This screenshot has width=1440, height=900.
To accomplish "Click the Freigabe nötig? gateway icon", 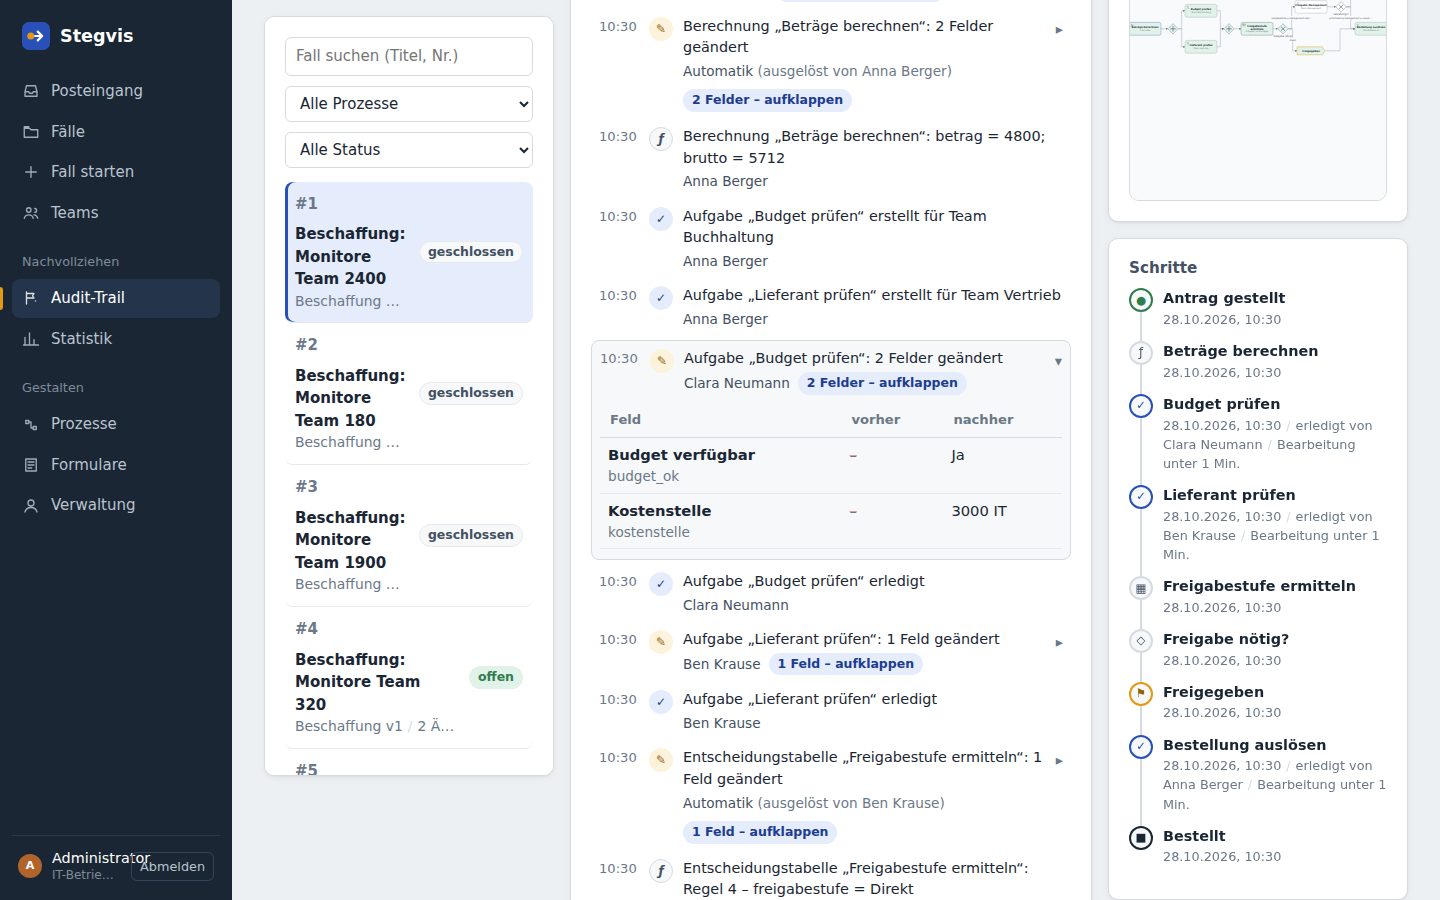I will coord(1141,641).
